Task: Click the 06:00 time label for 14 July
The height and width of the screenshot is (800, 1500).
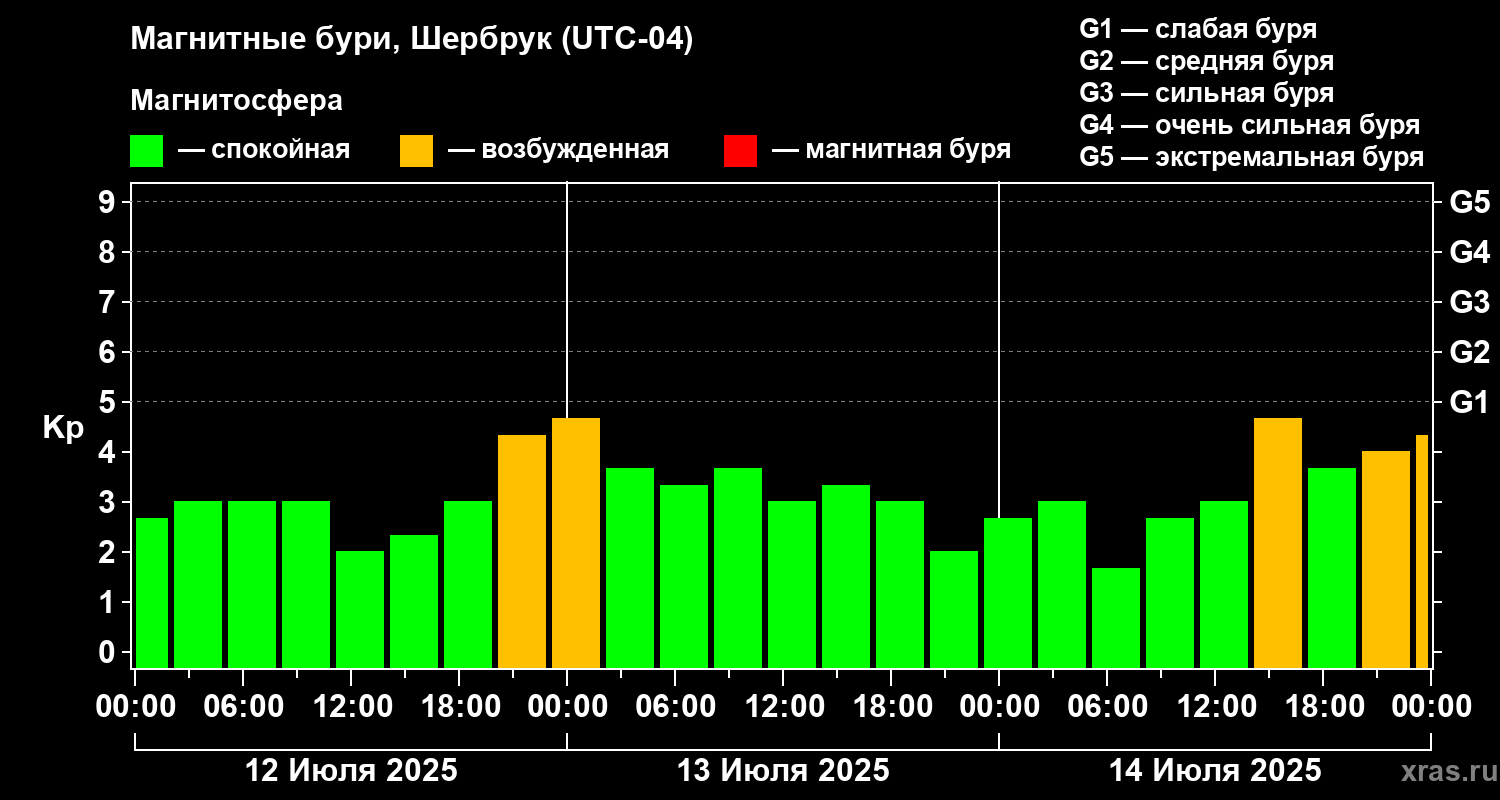Action: [1107, 706]
